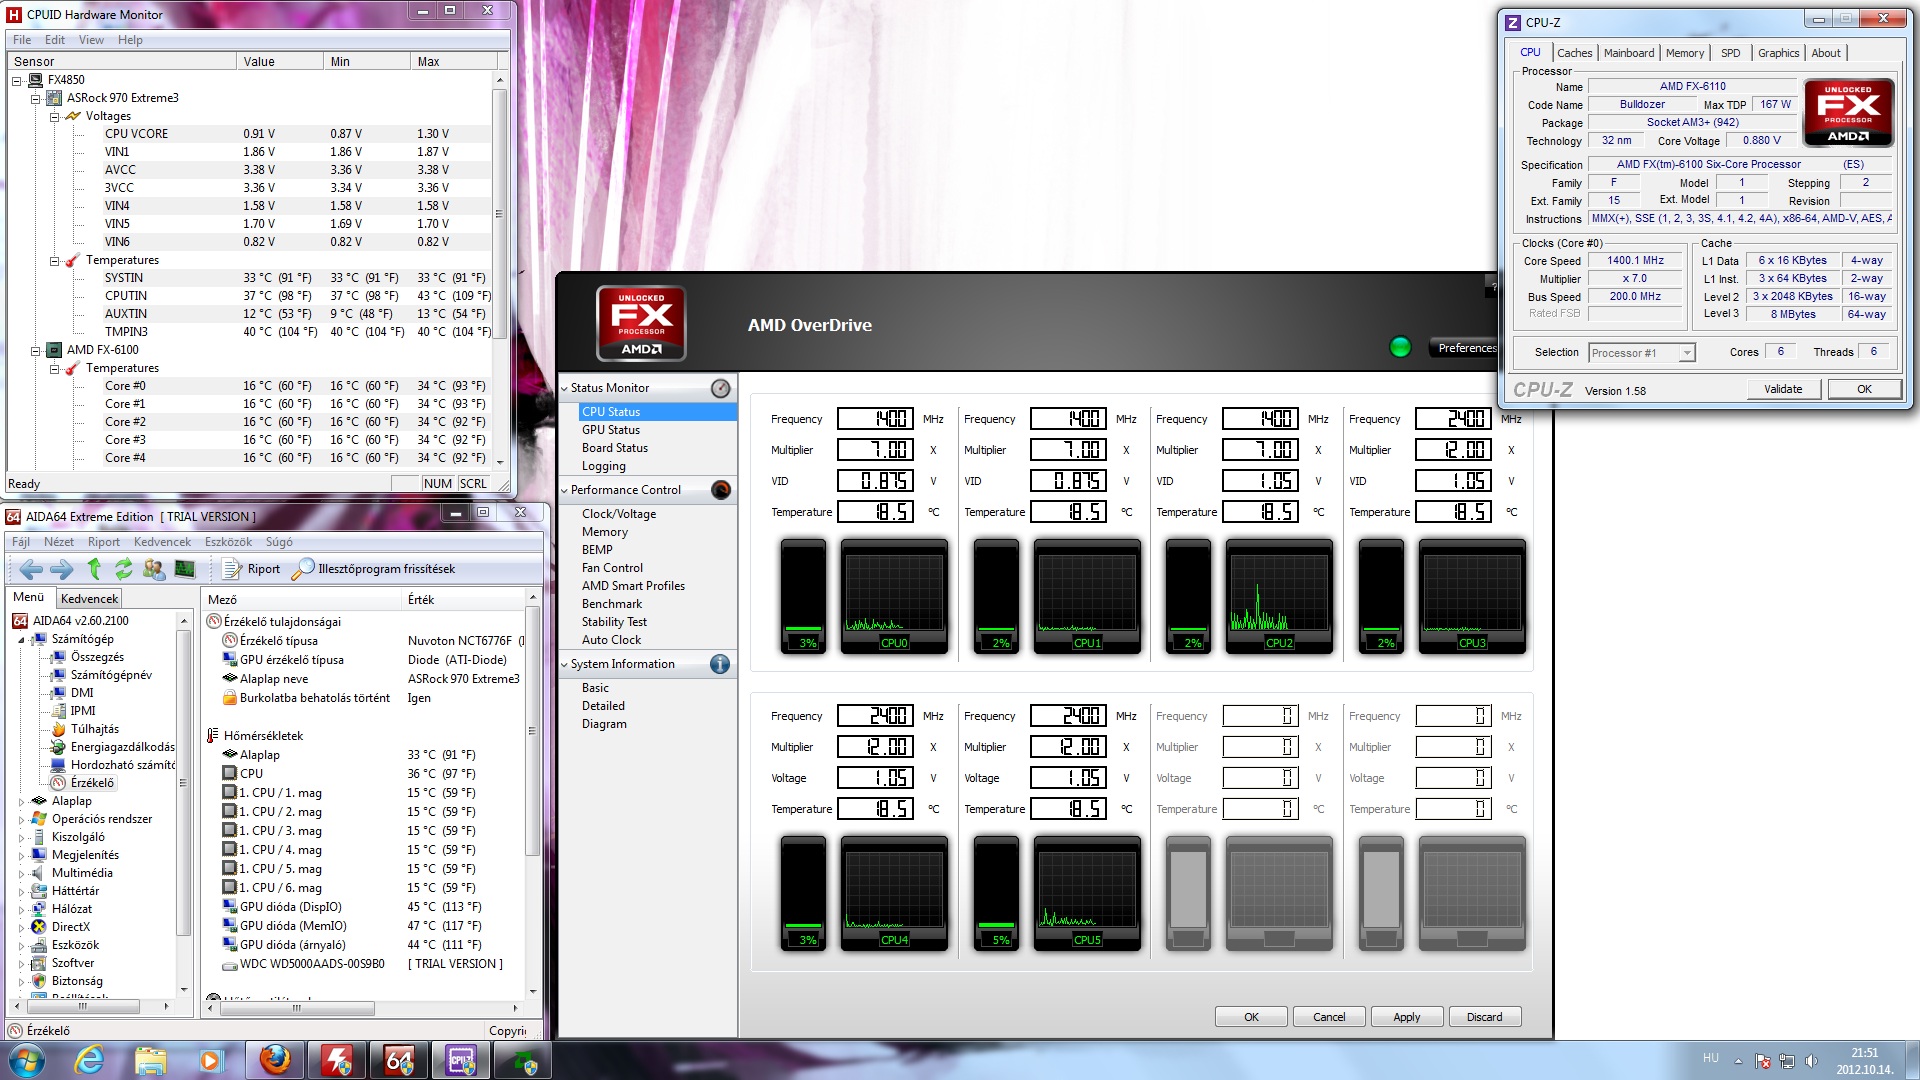Screen dimensions: 1920x1080
Task: Click the Performance Control dial icon in OverDrive
Action: click(x=720, y=490)
